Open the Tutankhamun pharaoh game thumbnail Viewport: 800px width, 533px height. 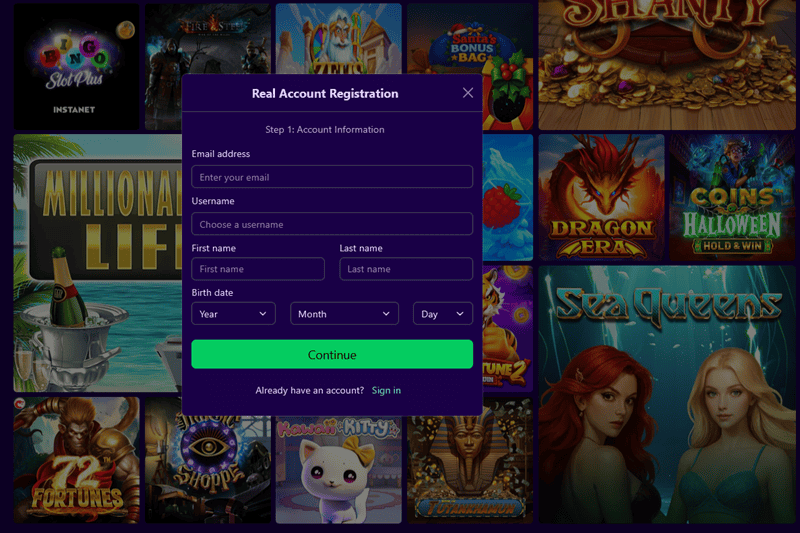(470, 470)
